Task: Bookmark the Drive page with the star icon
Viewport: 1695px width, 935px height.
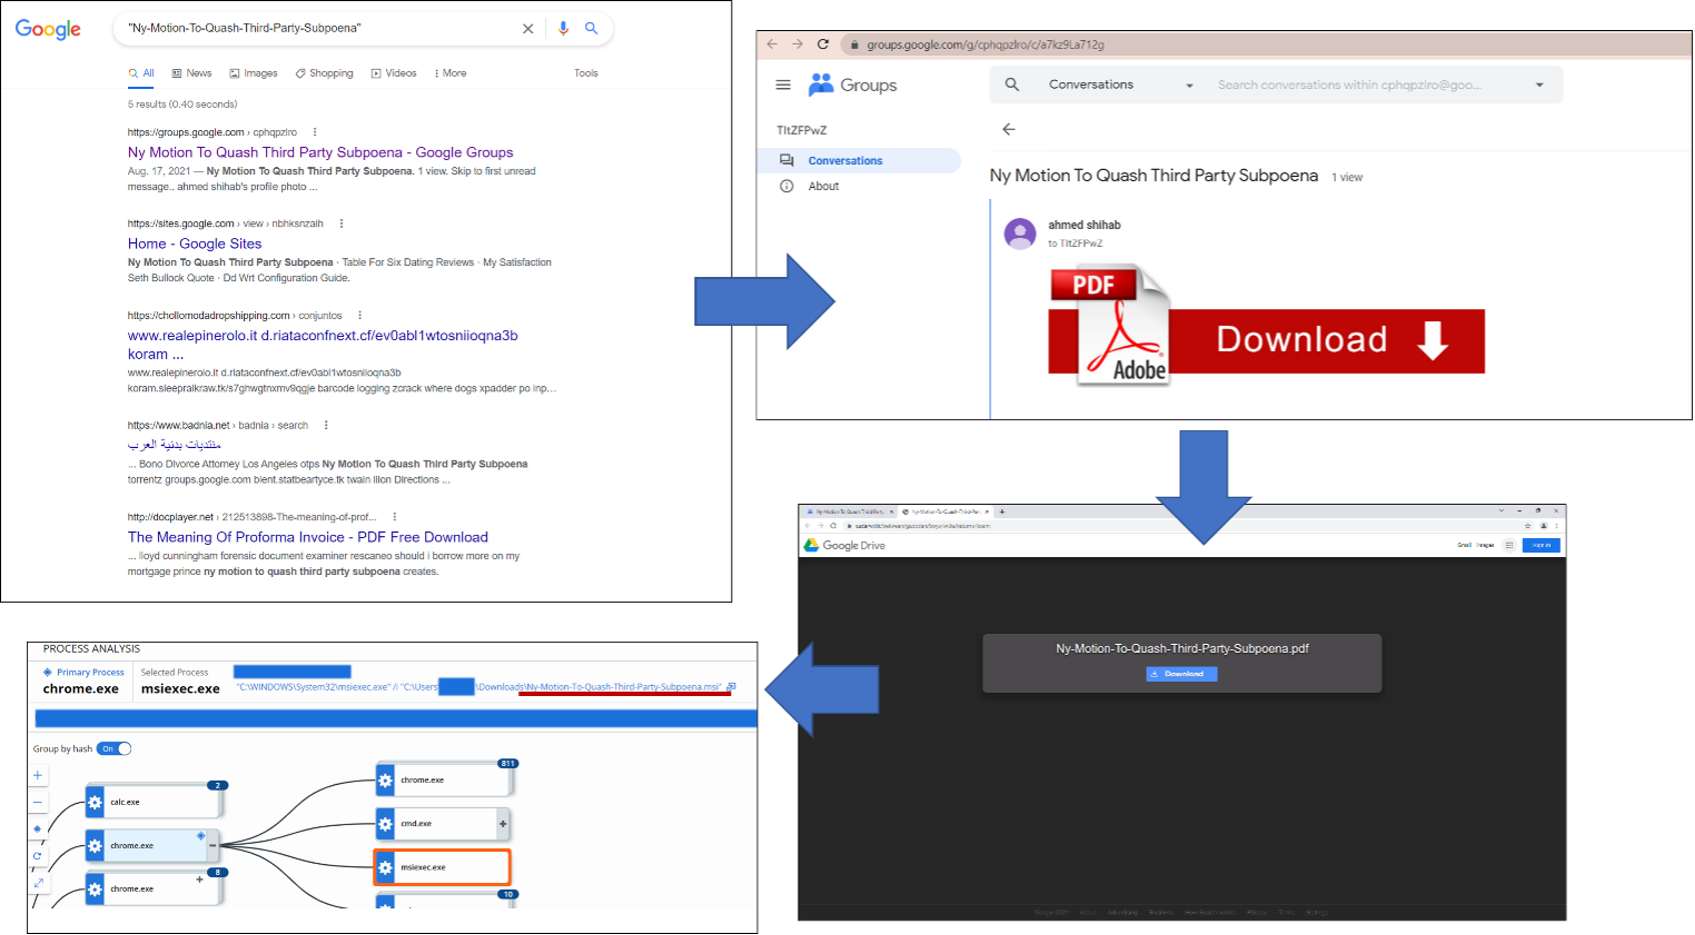Action: 1527,525
